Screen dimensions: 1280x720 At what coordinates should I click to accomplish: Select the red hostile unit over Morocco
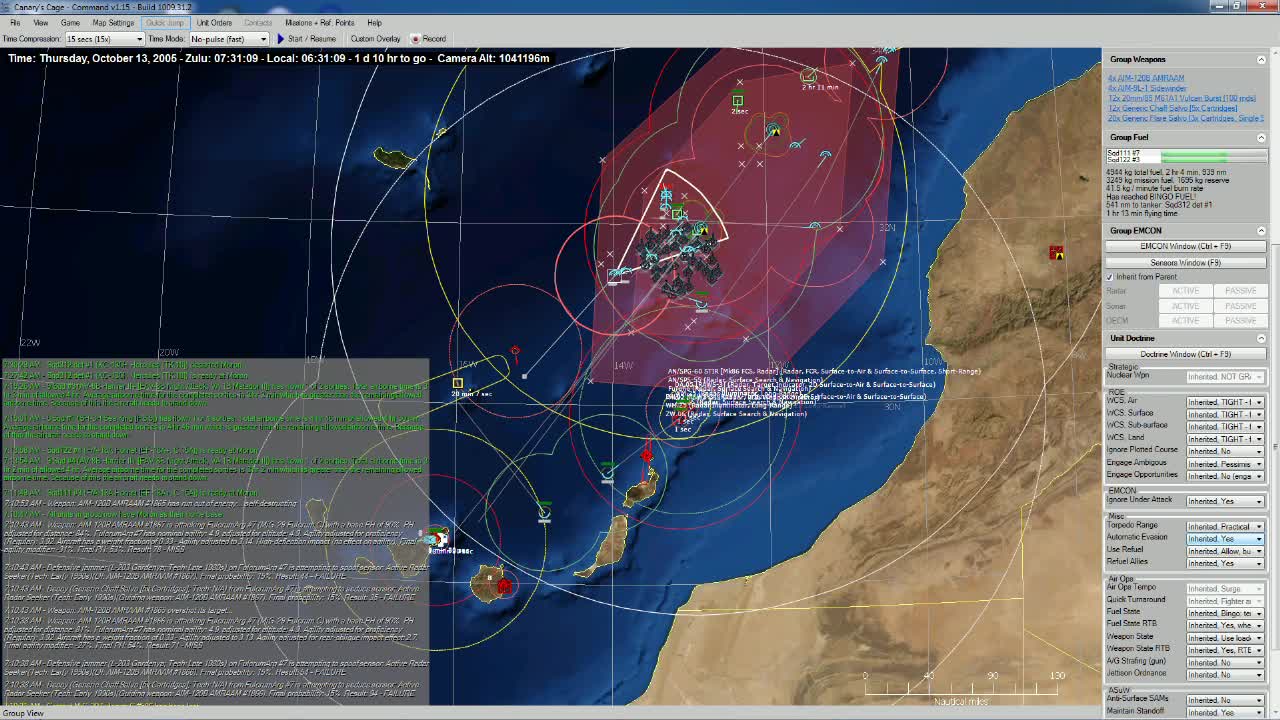click(x=1056, y=253)
